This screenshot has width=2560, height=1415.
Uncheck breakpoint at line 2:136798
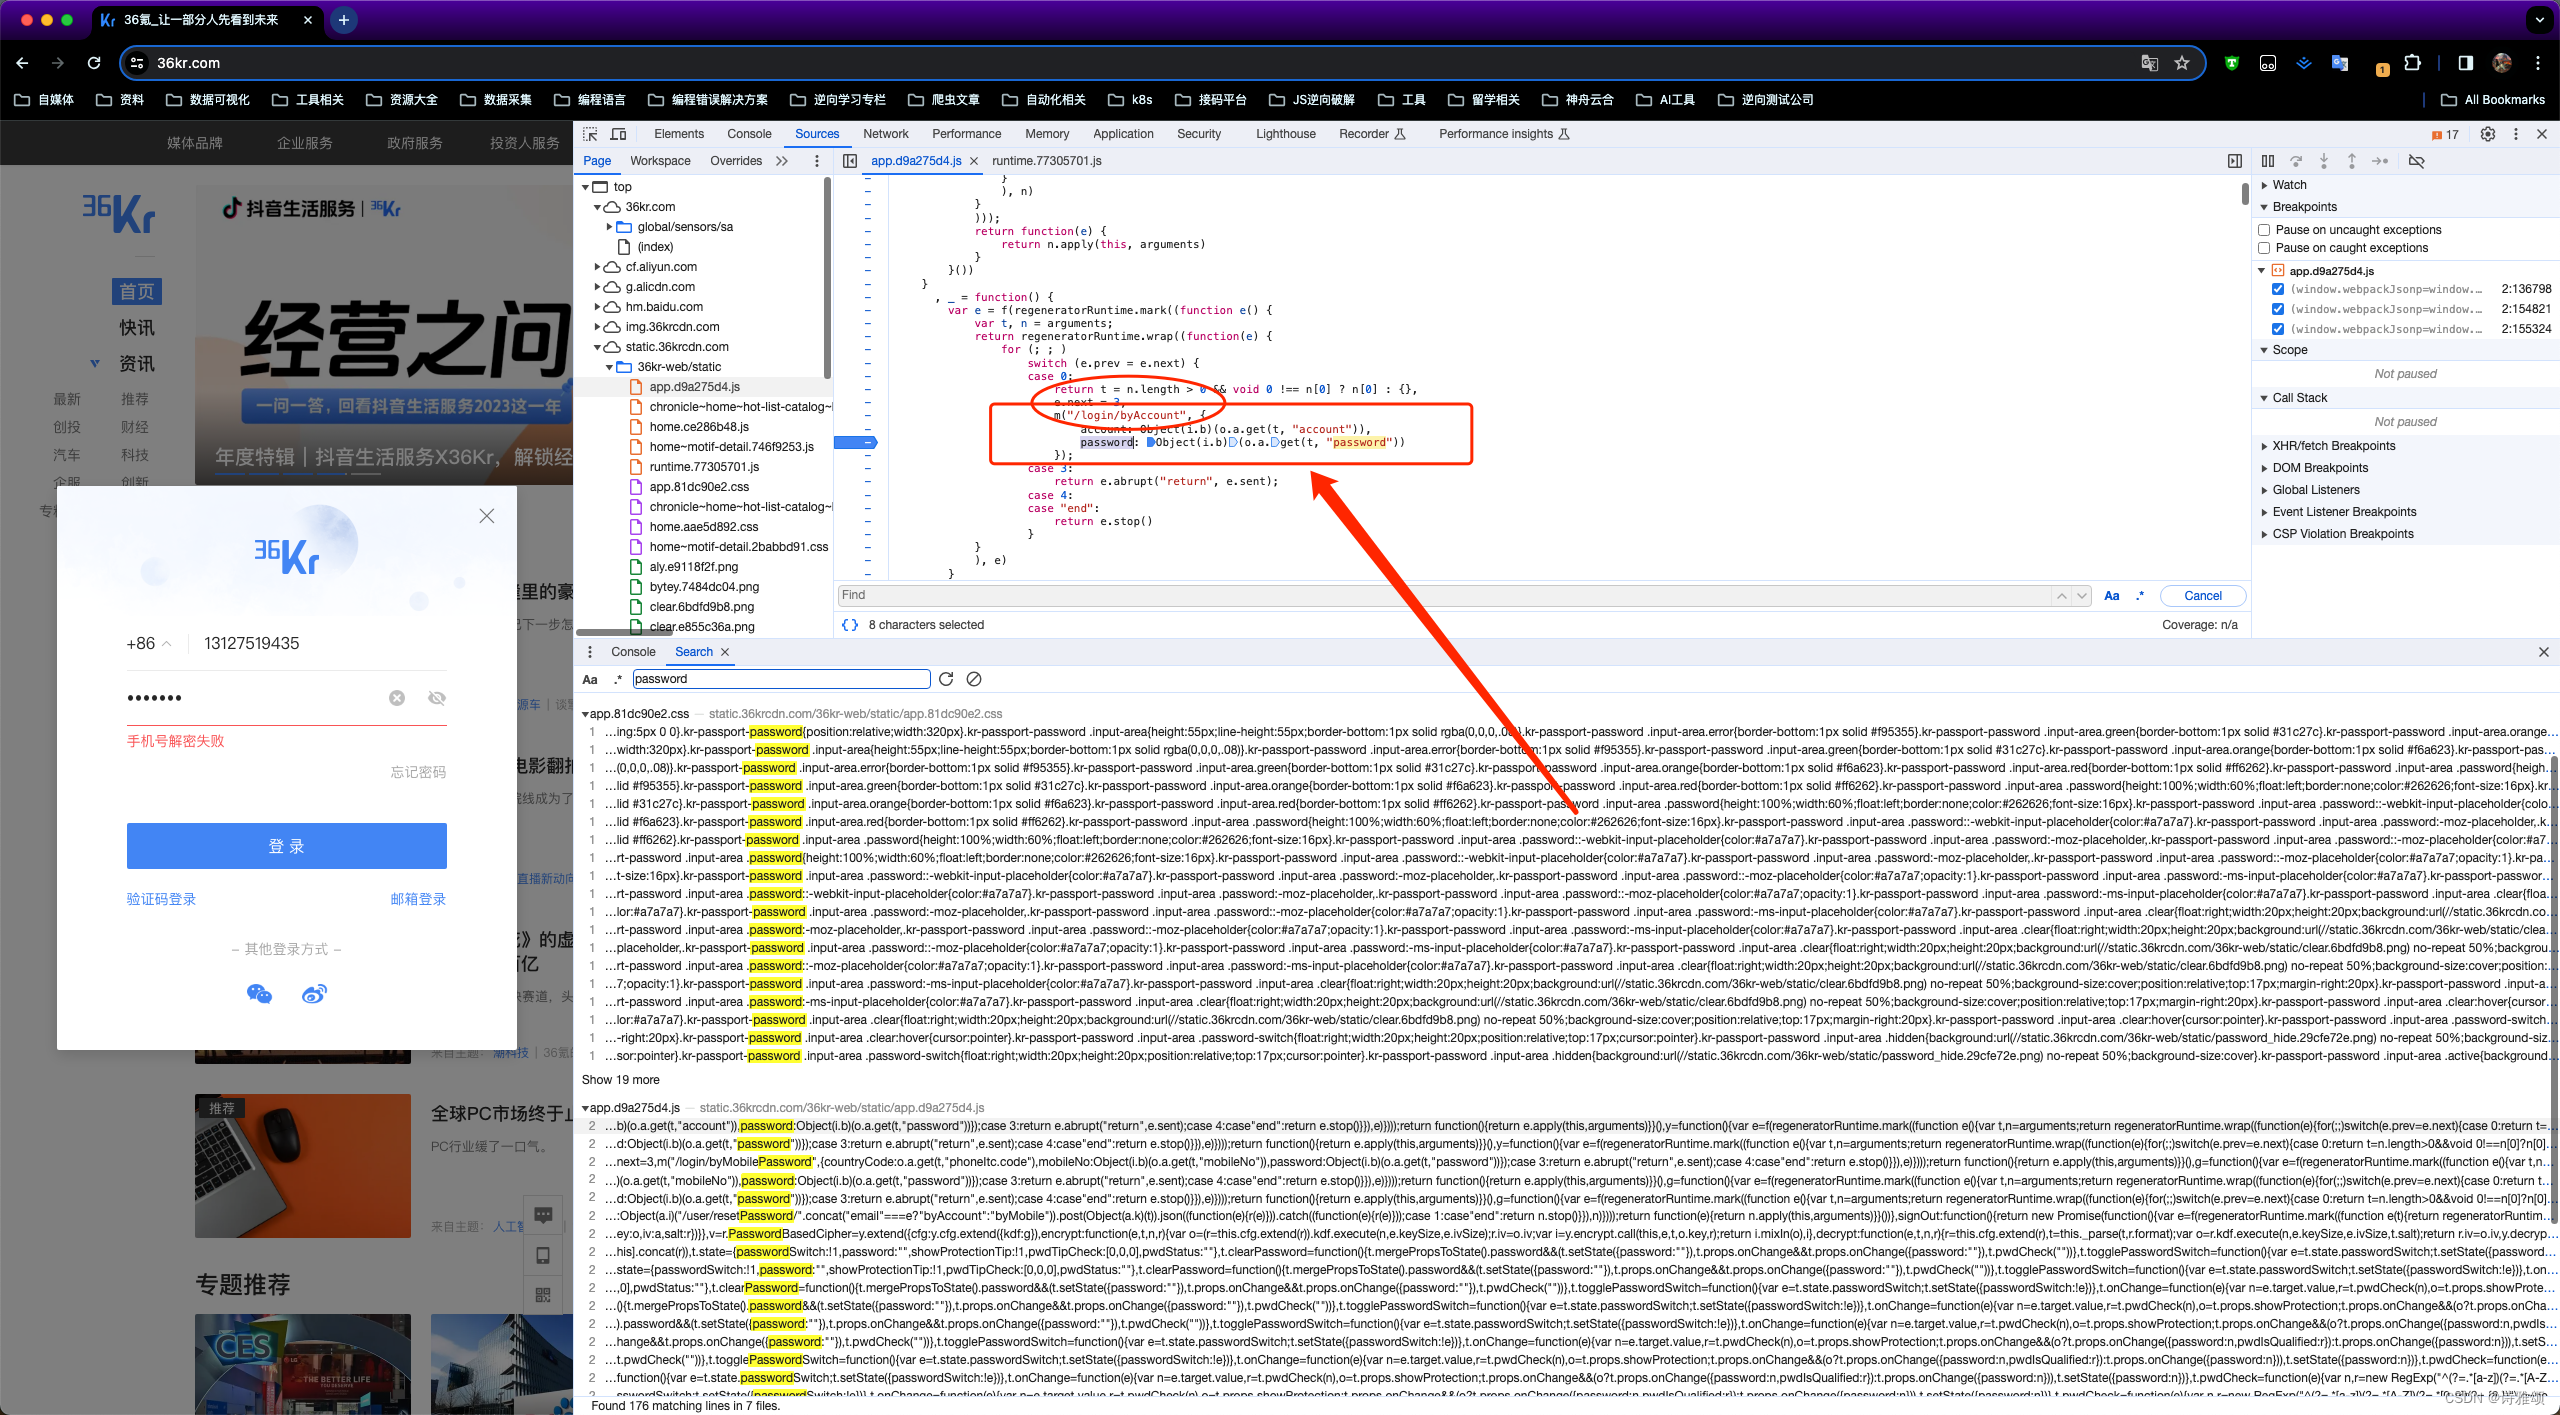pyautogui.click(x=2278, y=289)
